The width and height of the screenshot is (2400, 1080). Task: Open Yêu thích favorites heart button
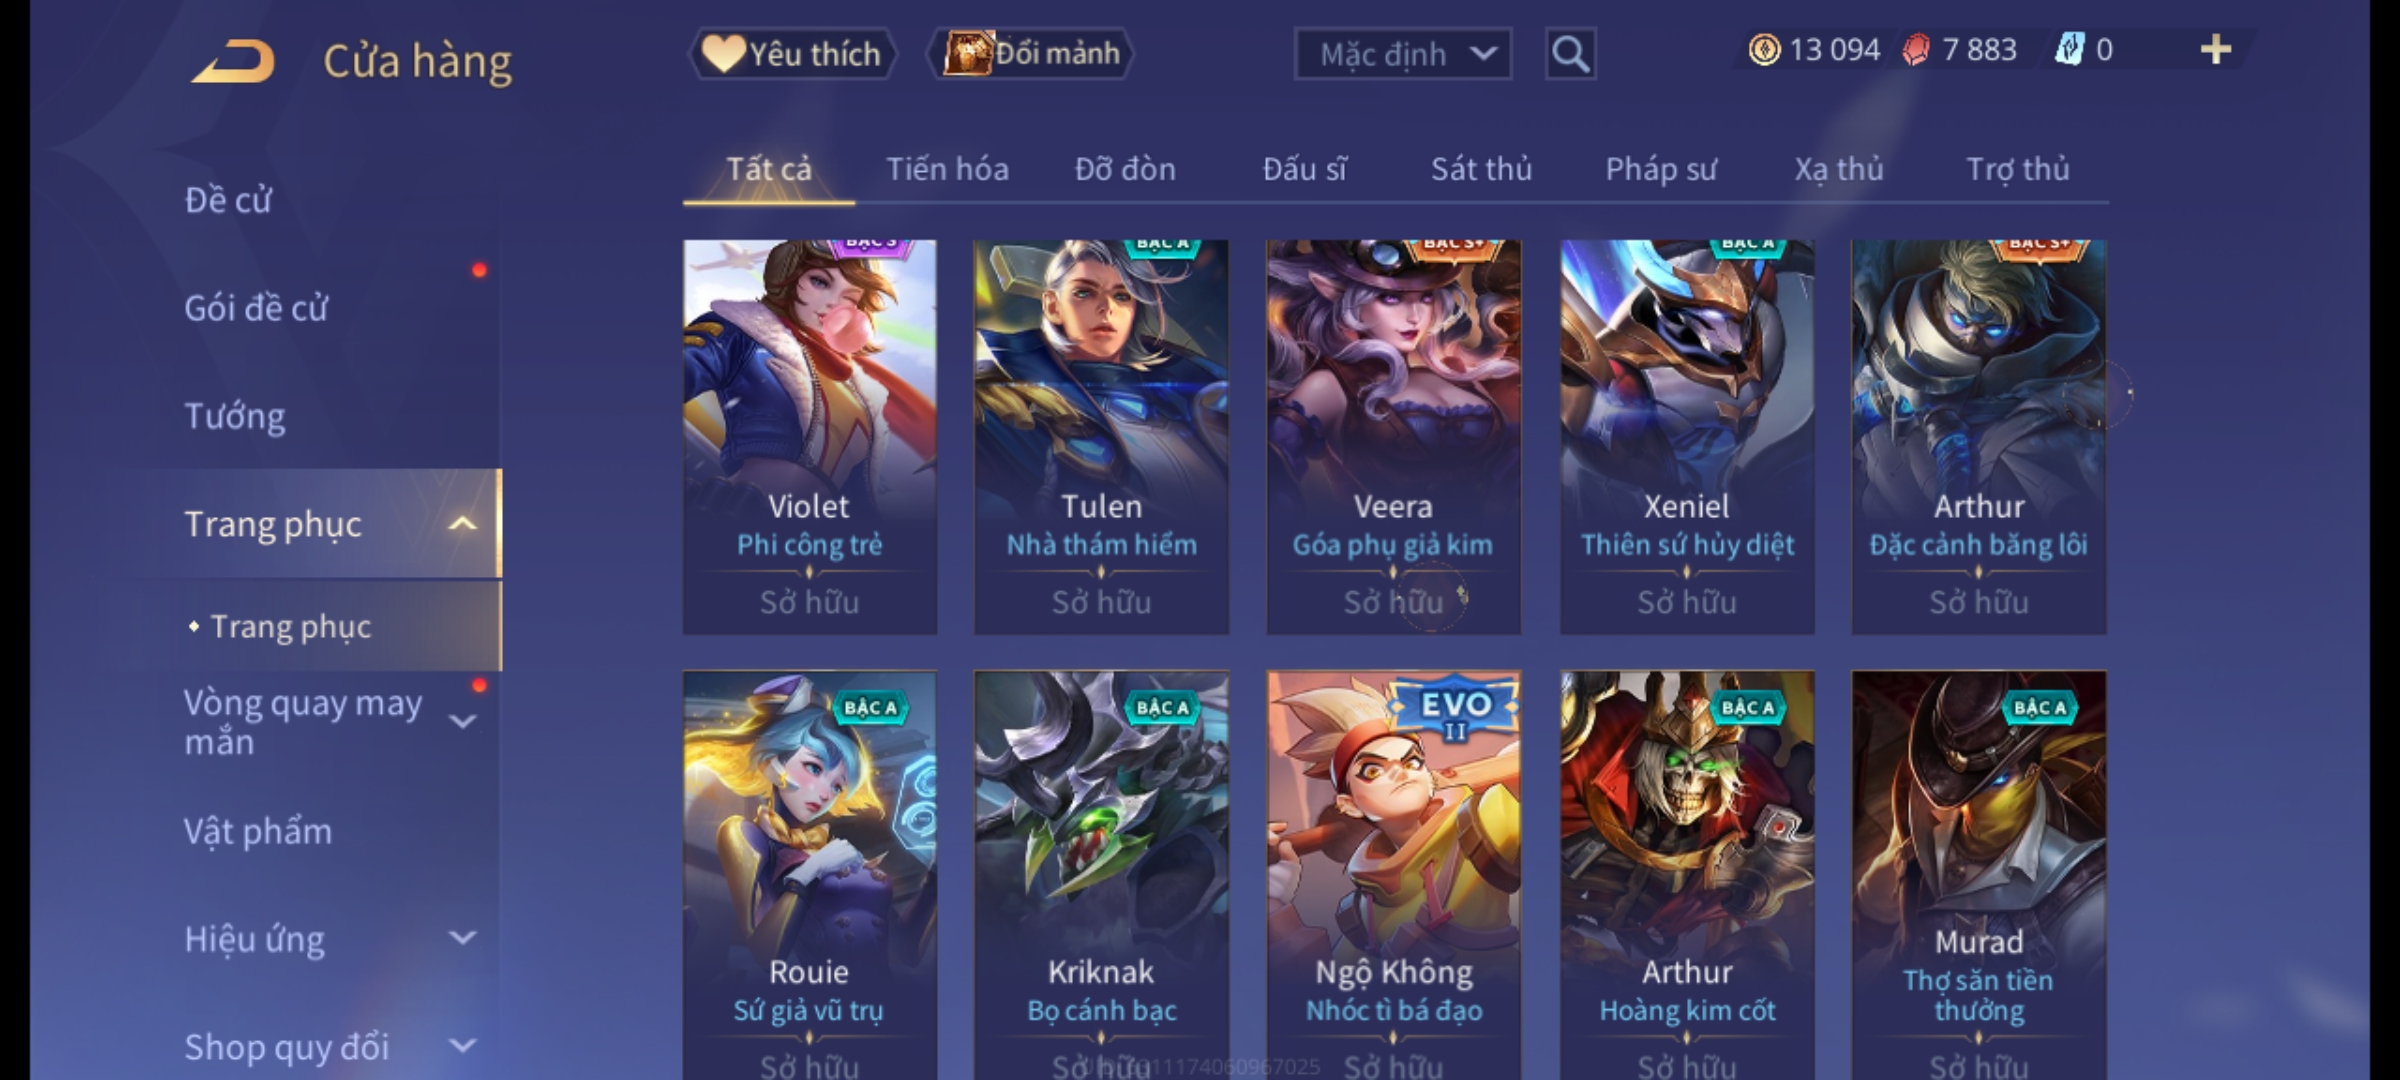pyautogui.click(x=792, y=54)
